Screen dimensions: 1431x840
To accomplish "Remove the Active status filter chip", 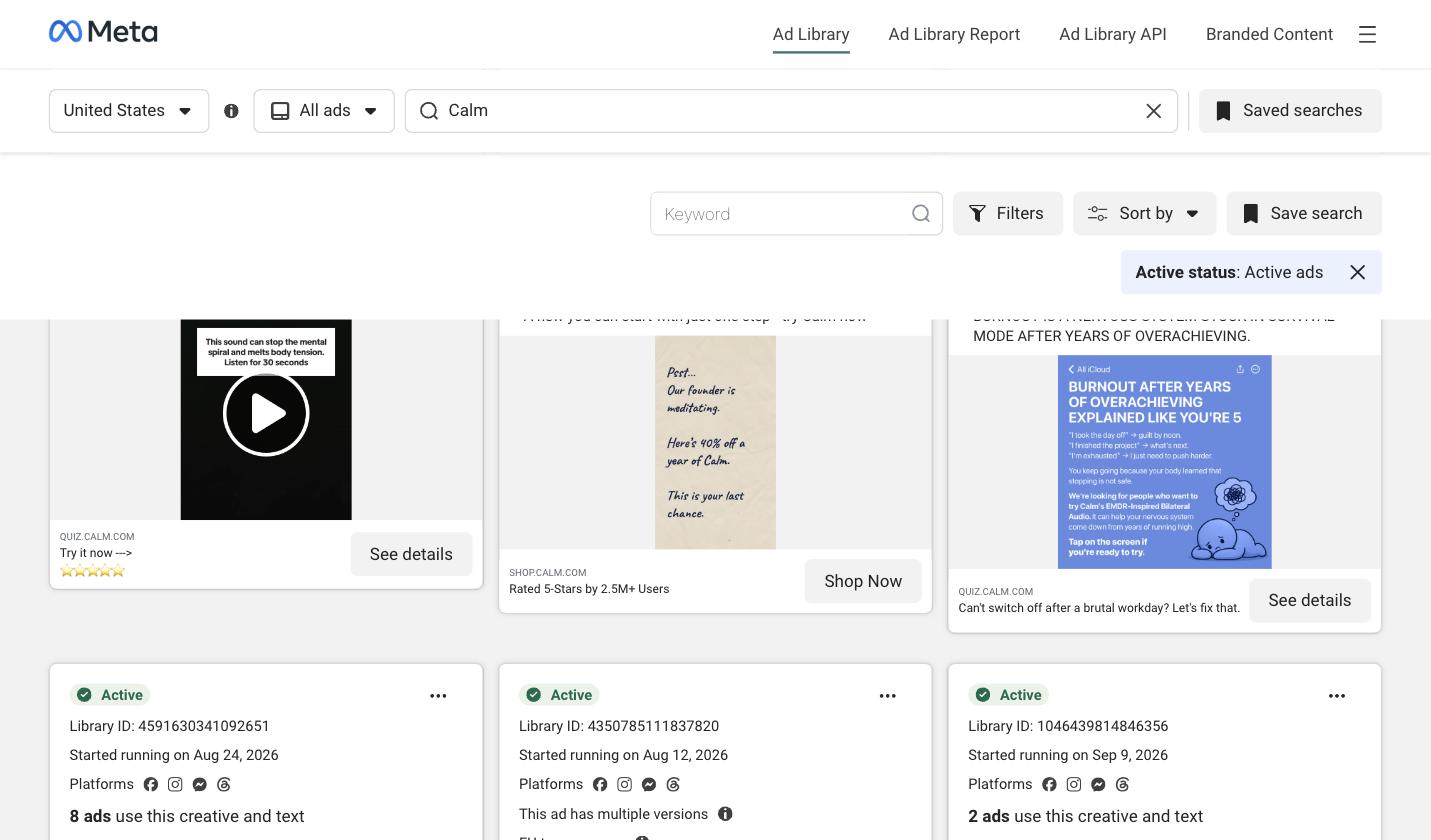I will [1357, 272].
